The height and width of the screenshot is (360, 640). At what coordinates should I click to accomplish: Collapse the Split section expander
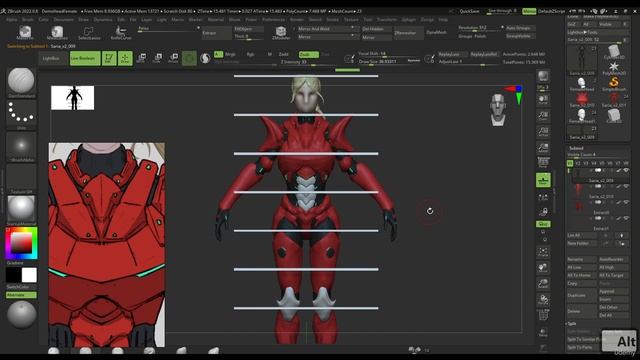pyautogui.click(x=572, y=324)
